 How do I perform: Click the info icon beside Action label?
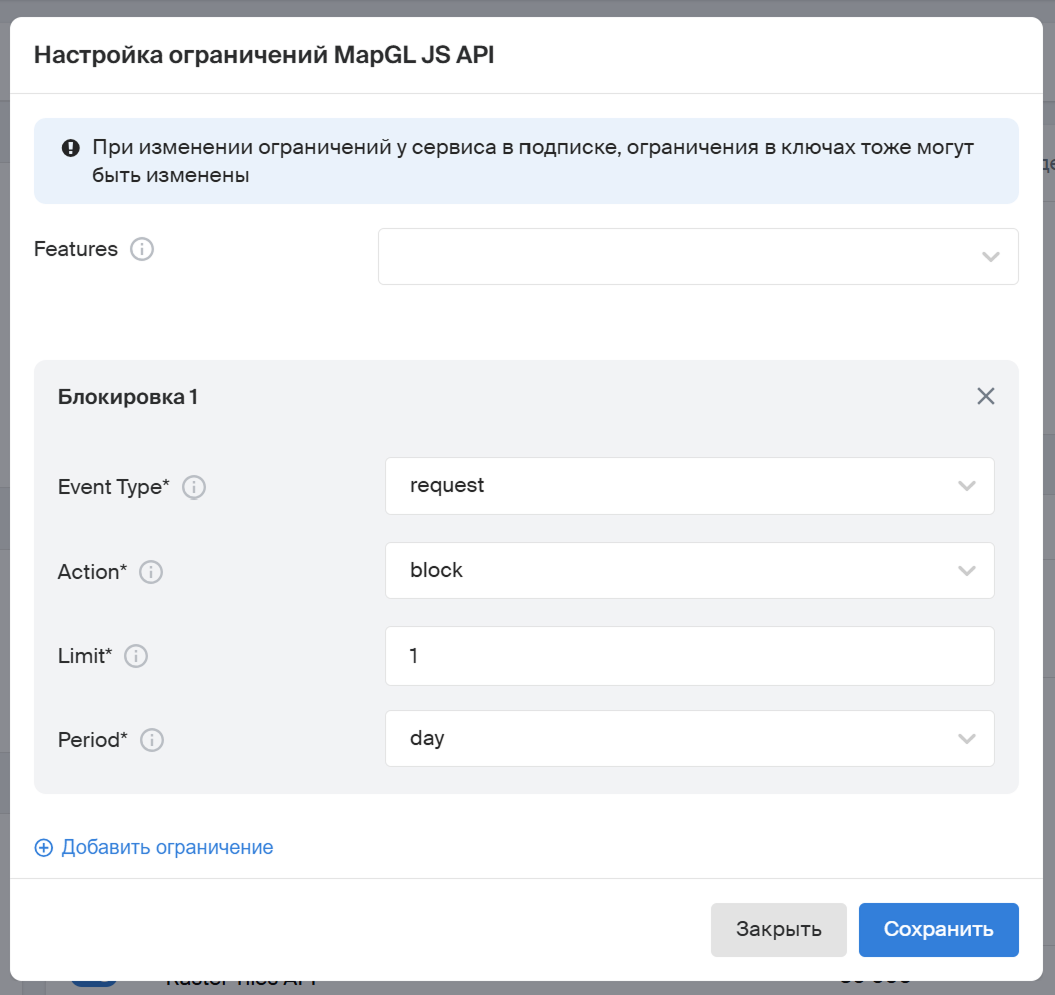(x=151, y=572)
